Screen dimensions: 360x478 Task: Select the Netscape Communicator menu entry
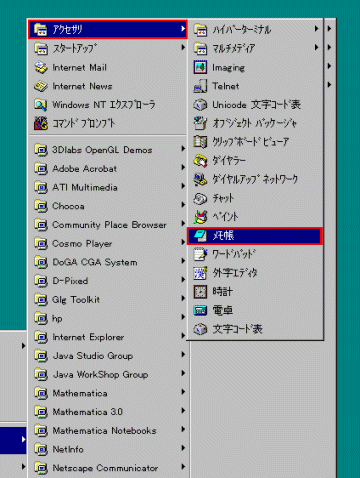coord(108,468)
